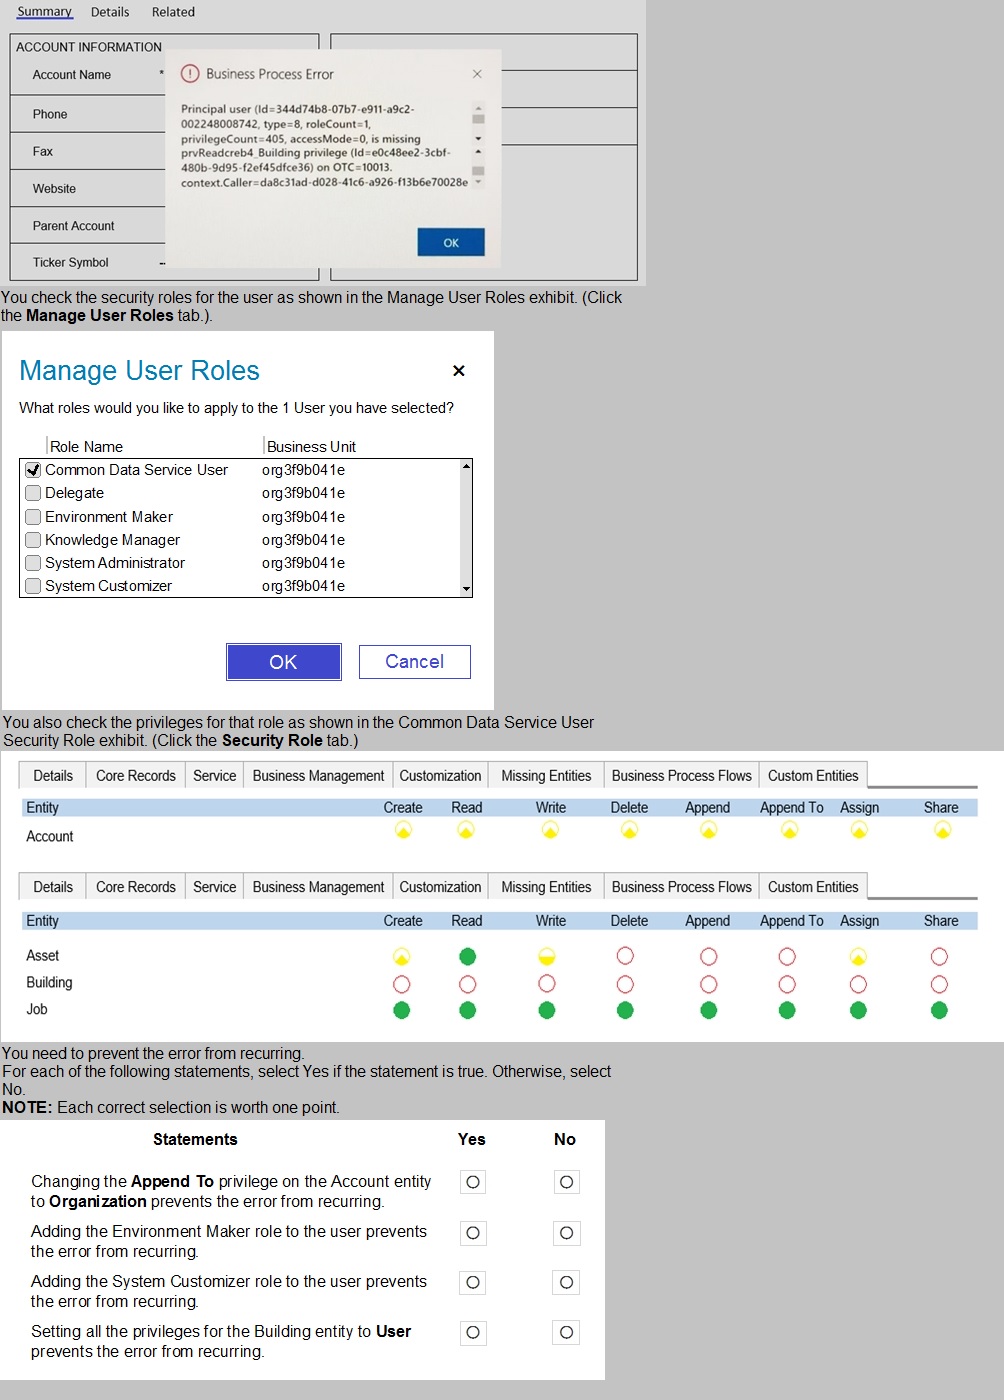Click the Building Create privilege empty circle
This screenshot has height=1400, width=1004.
pyautogui.click(x=402, y=984)
